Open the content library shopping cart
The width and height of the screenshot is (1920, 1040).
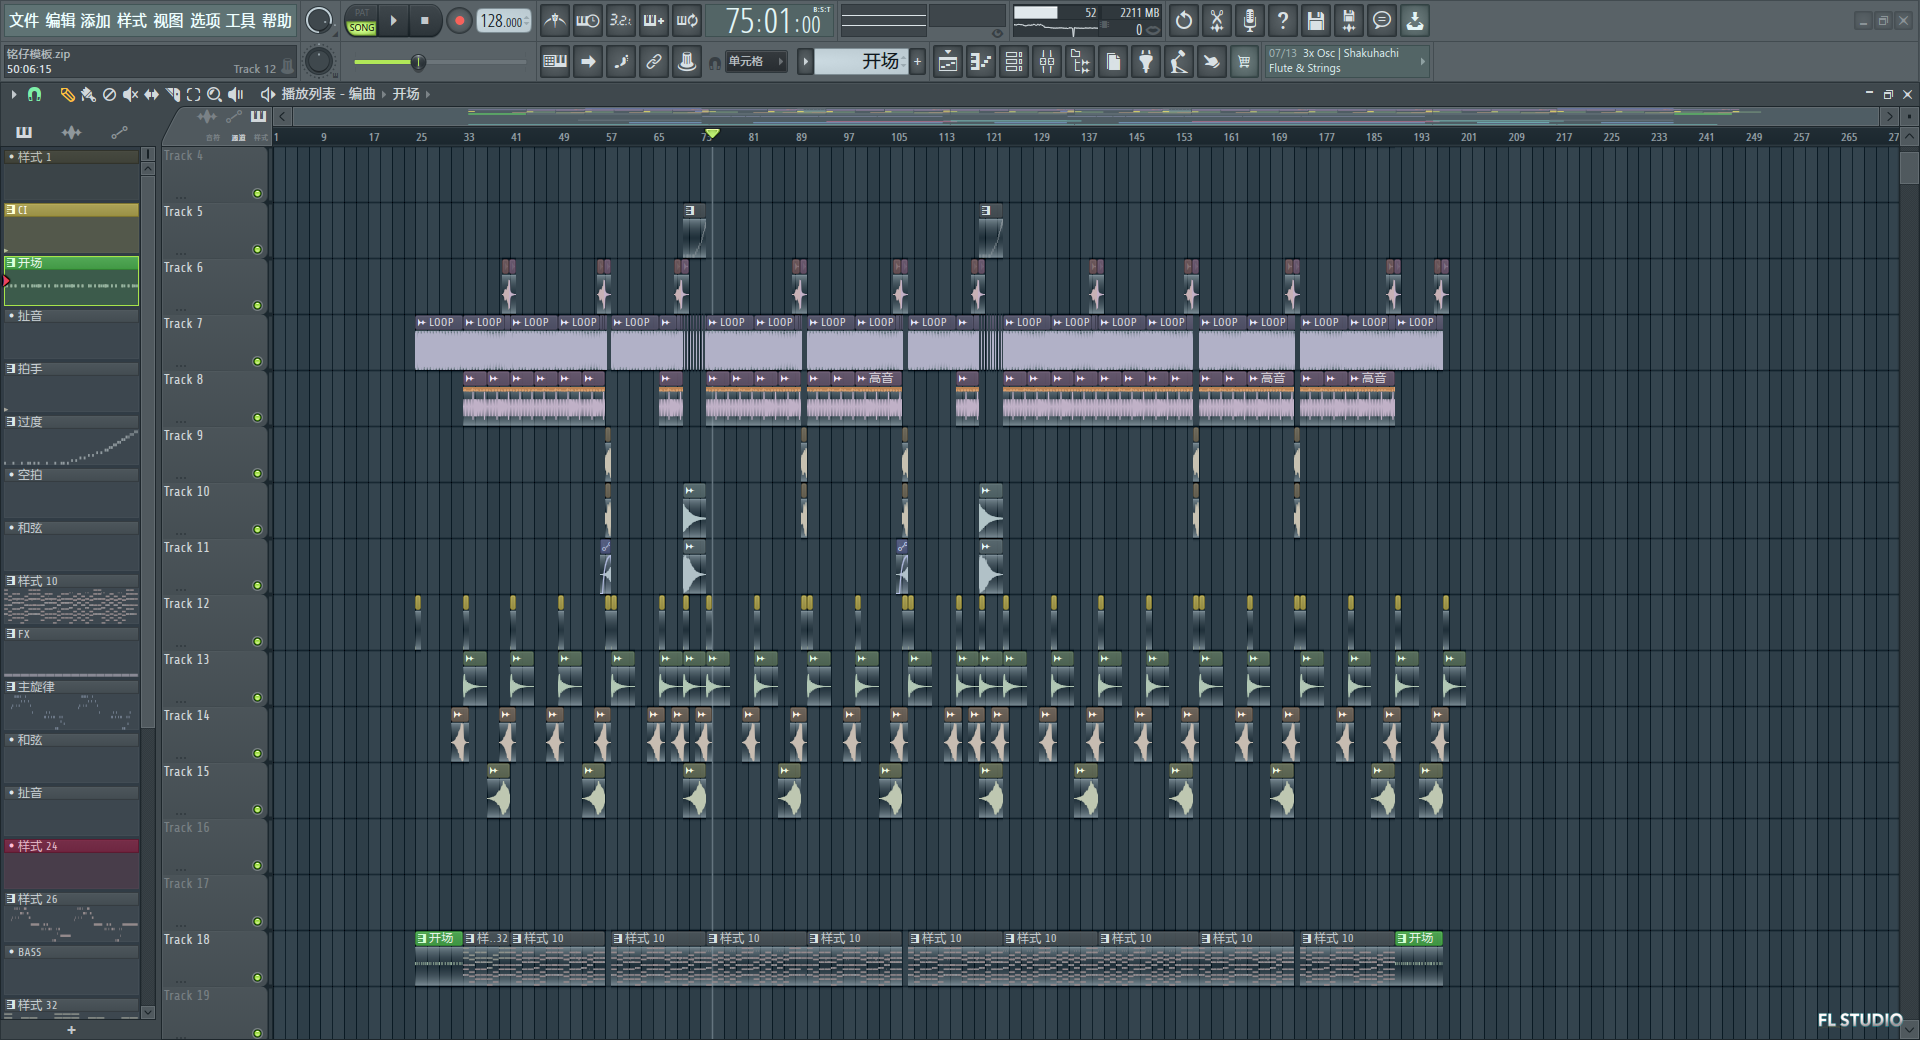tap(1244, 62)
